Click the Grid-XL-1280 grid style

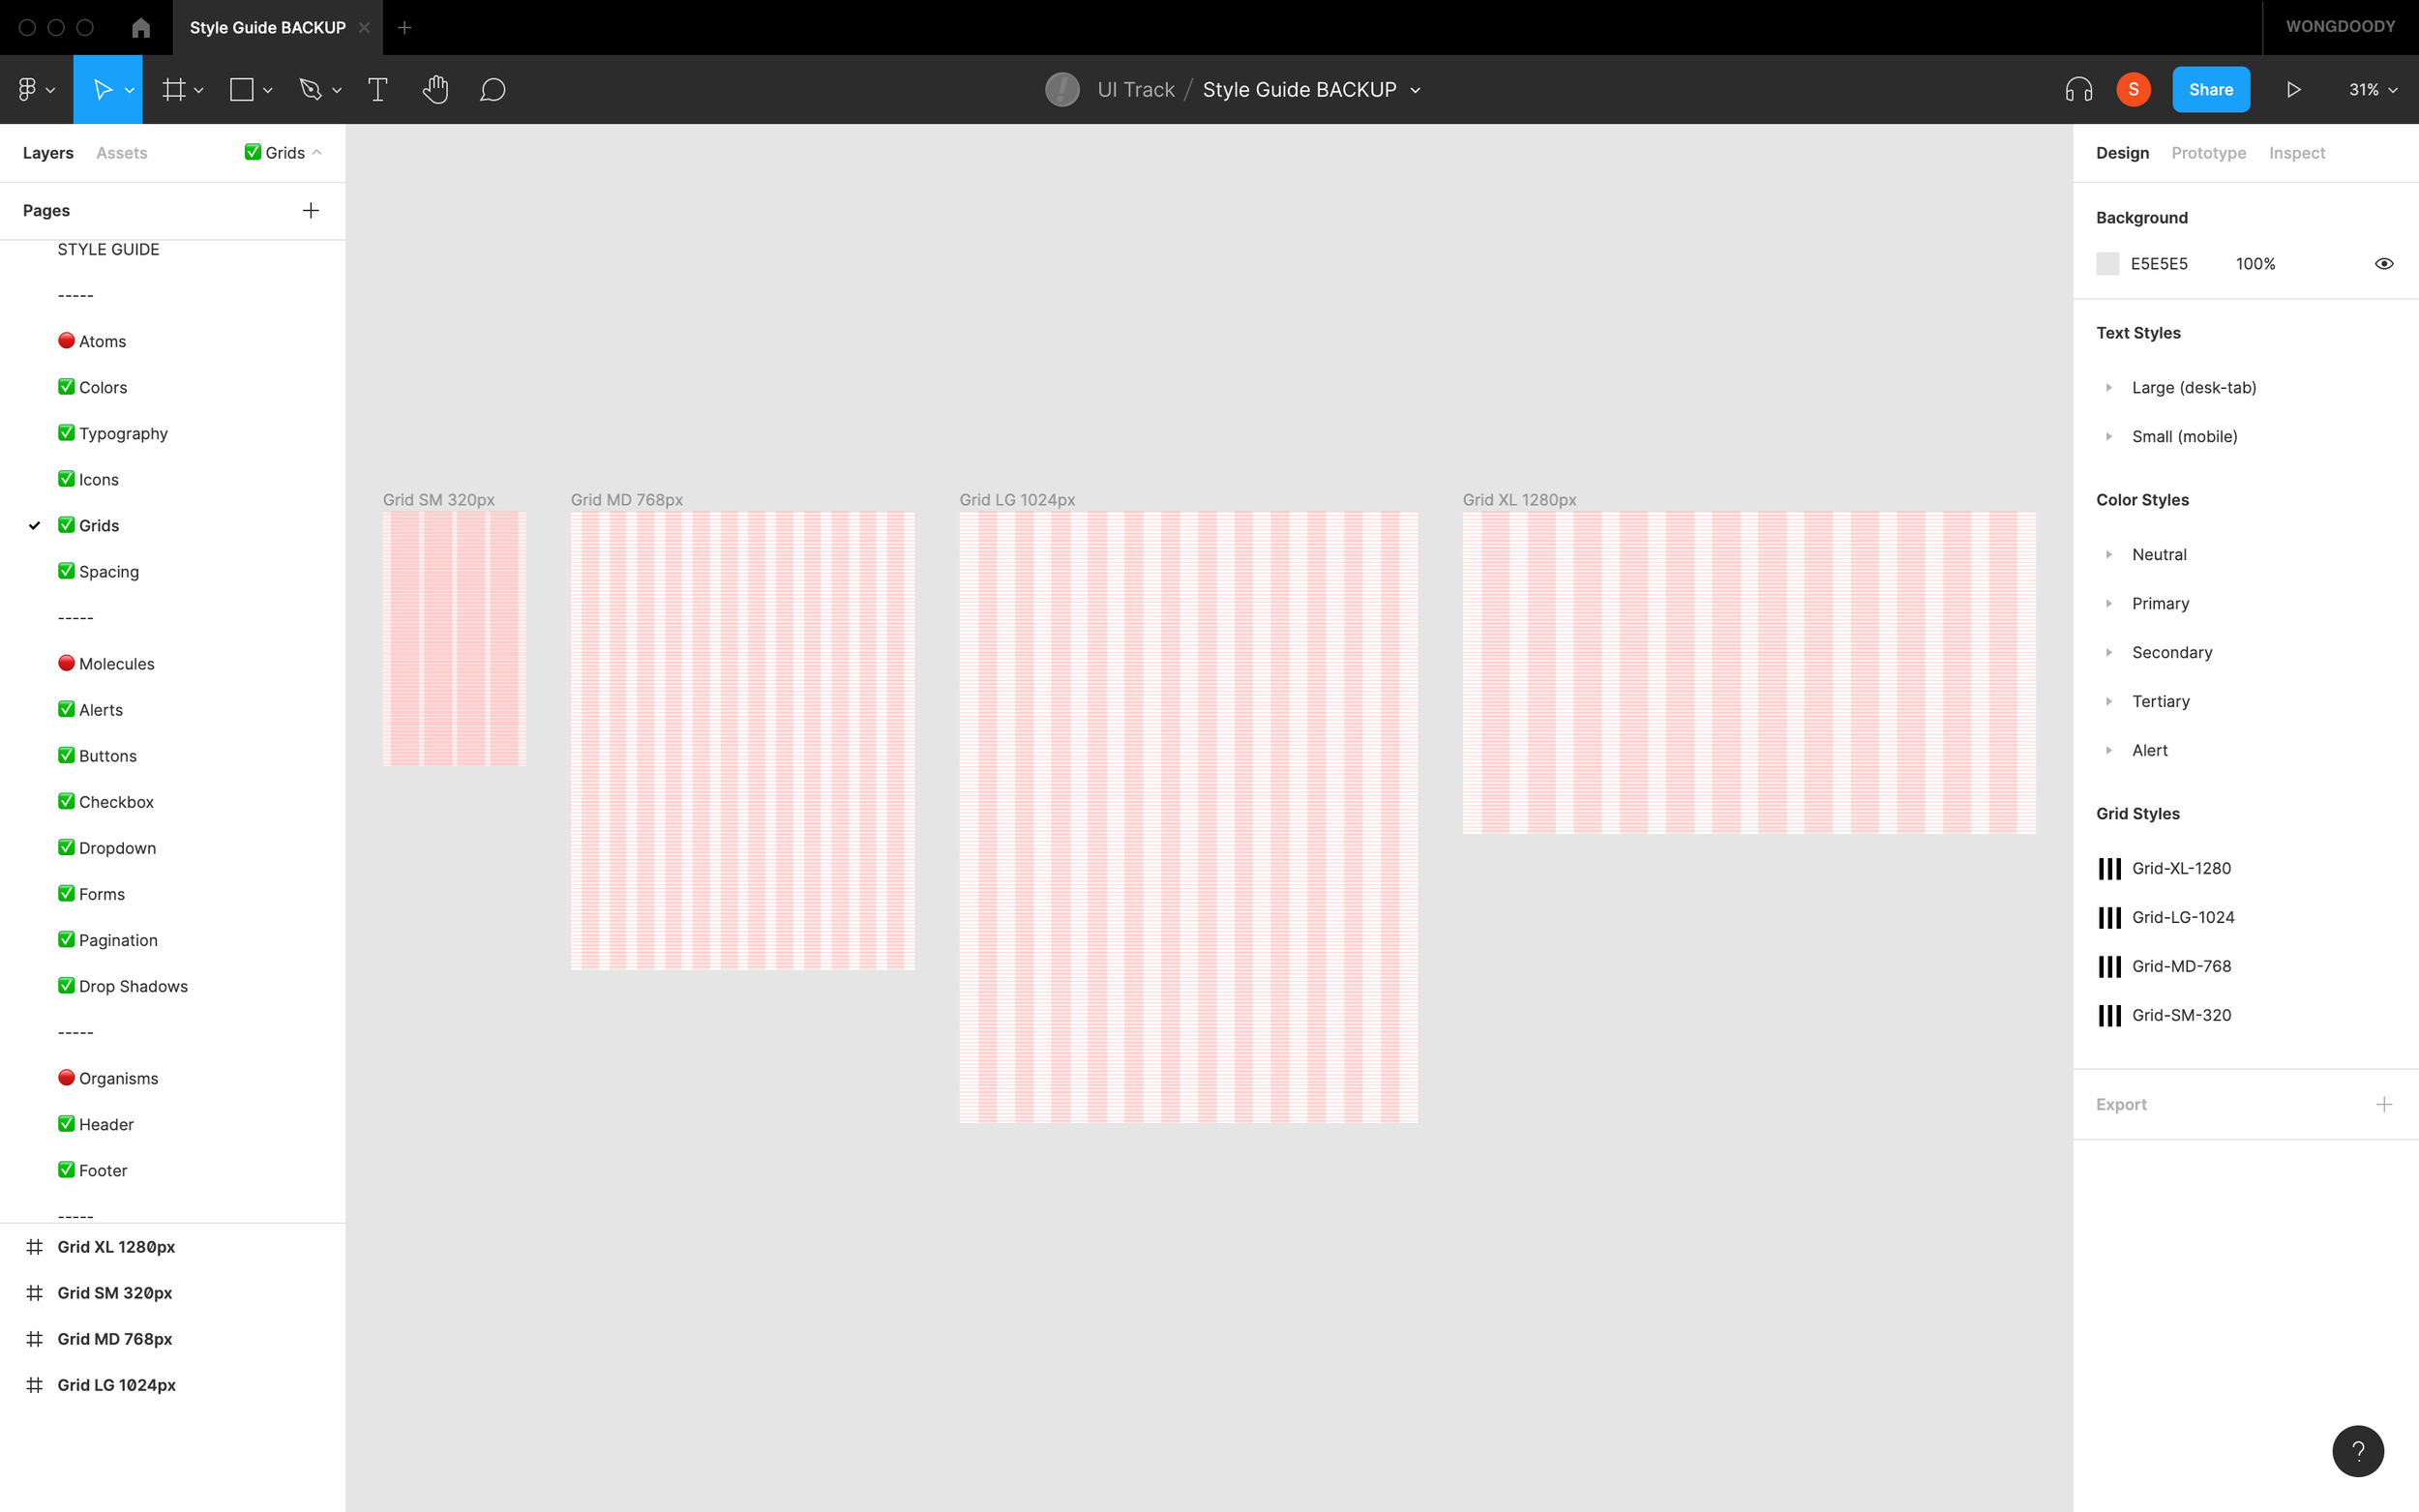tap(2181, 868)
